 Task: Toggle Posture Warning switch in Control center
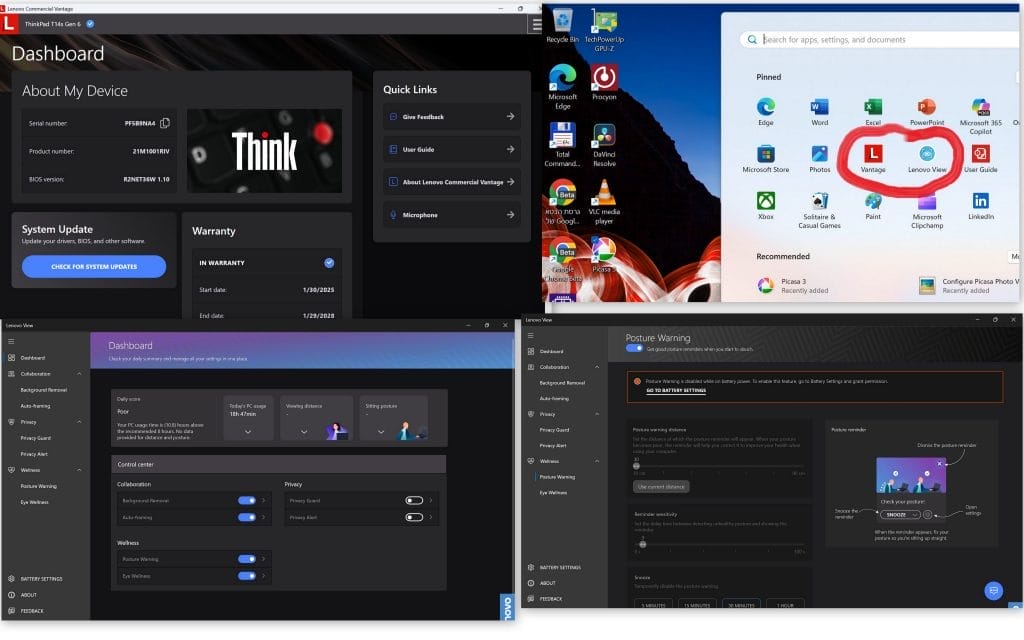[x=247, y=559]
